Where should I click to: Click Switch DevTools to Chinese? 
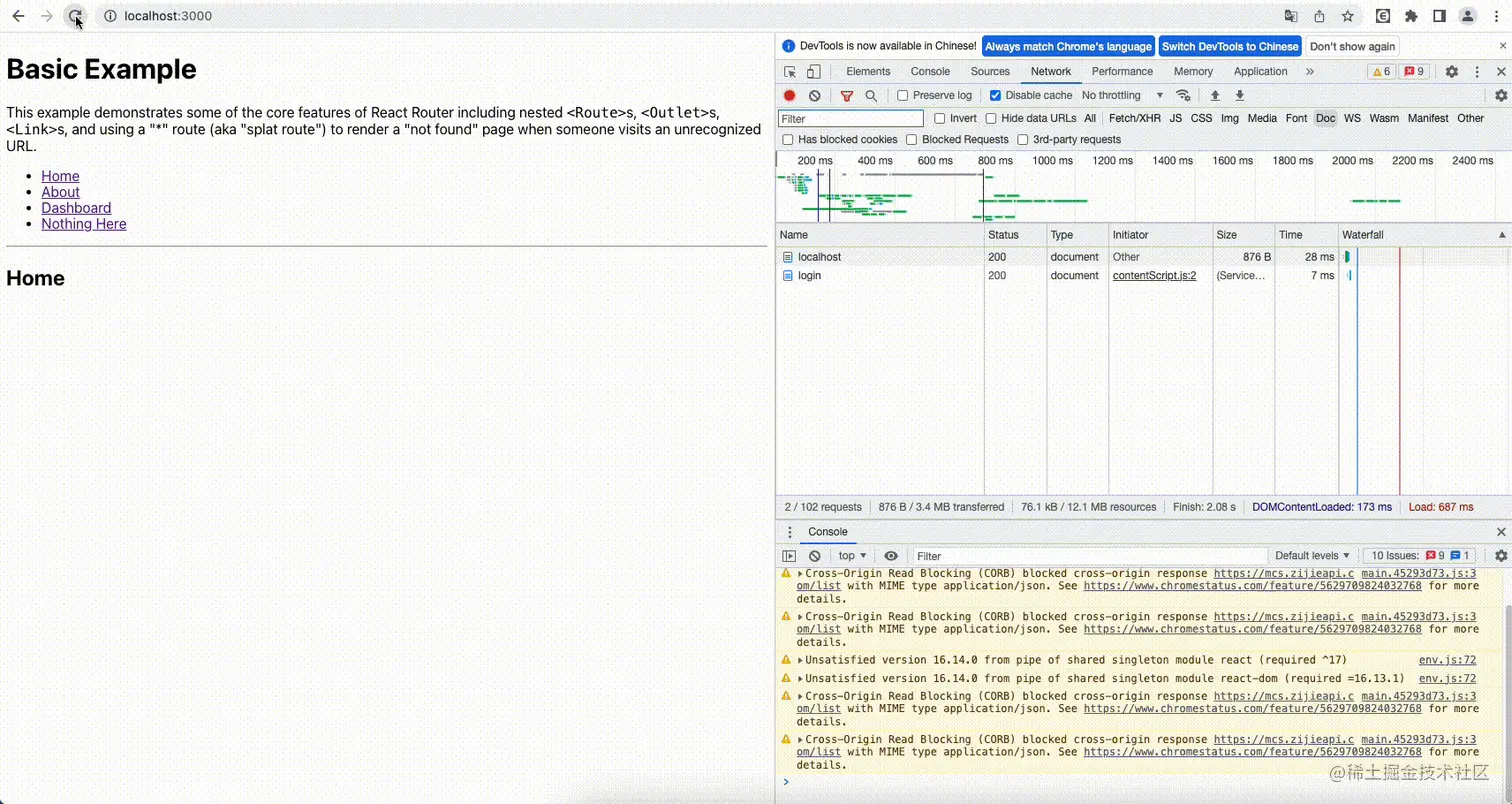tap(1230, 46)
